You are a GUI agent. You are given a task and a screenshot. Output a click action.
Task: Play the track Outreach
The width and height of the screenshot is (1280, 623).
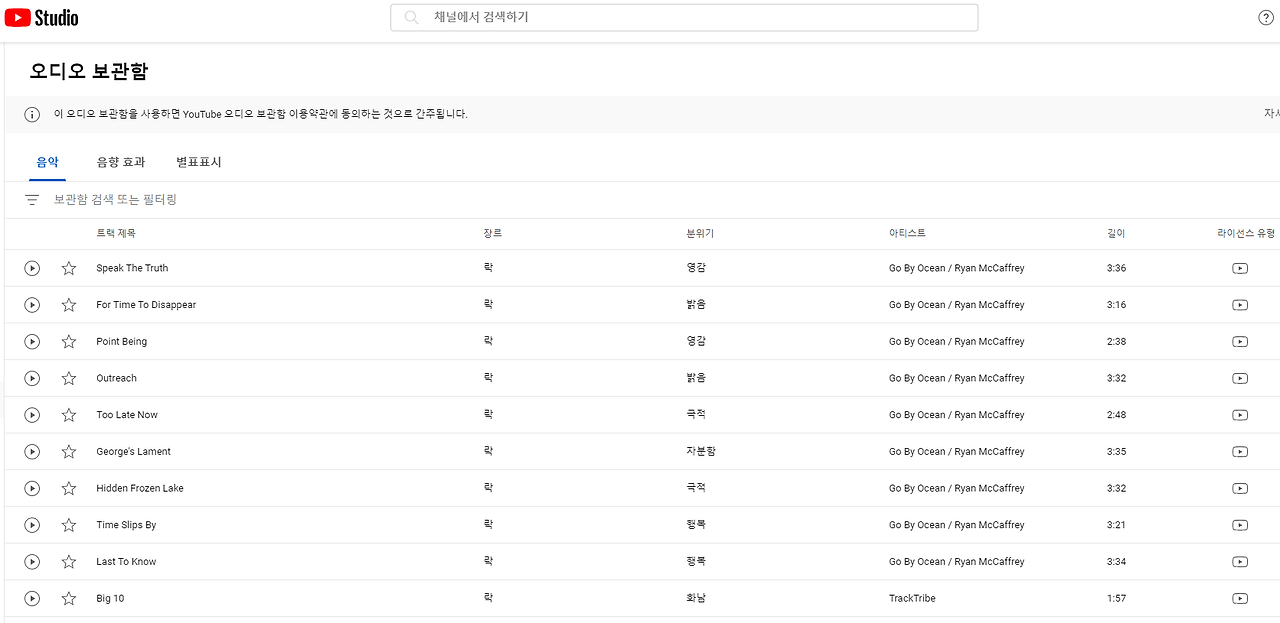tap(32, 378)
